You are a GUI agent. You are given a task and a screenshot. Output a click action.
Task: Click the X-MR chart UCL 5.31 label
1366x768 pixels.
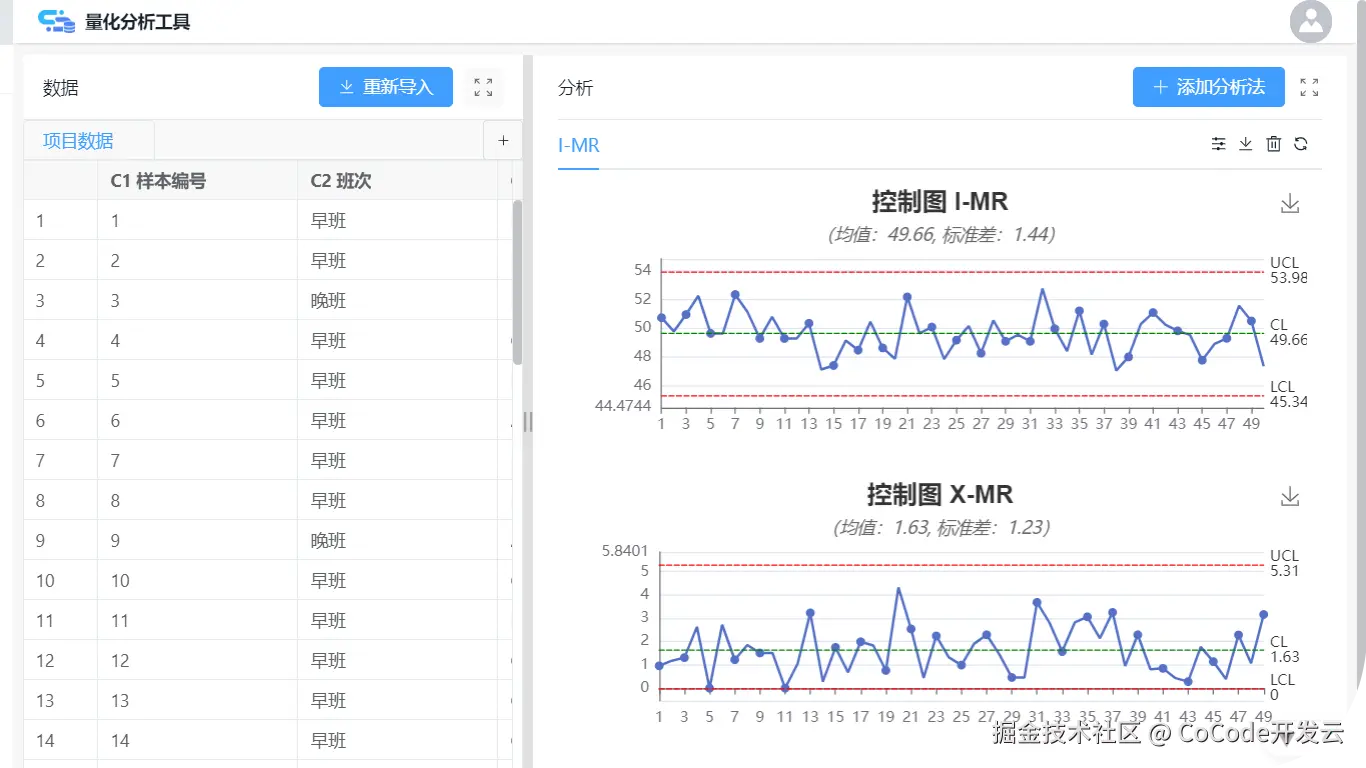tap(1284, 563)
